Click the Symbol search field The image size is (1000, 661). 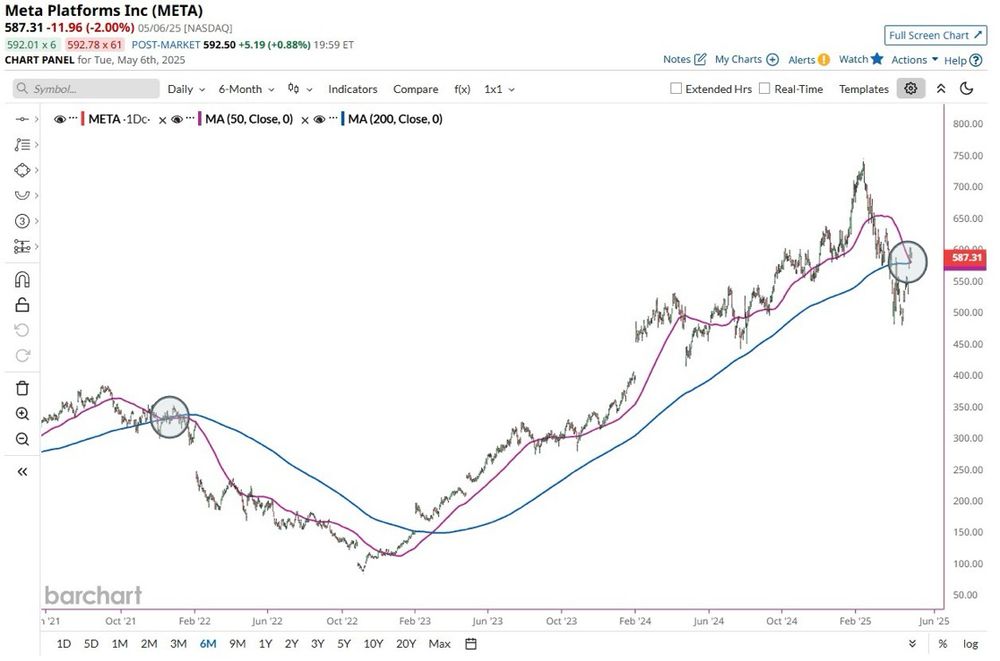click(x=86, y=89)
